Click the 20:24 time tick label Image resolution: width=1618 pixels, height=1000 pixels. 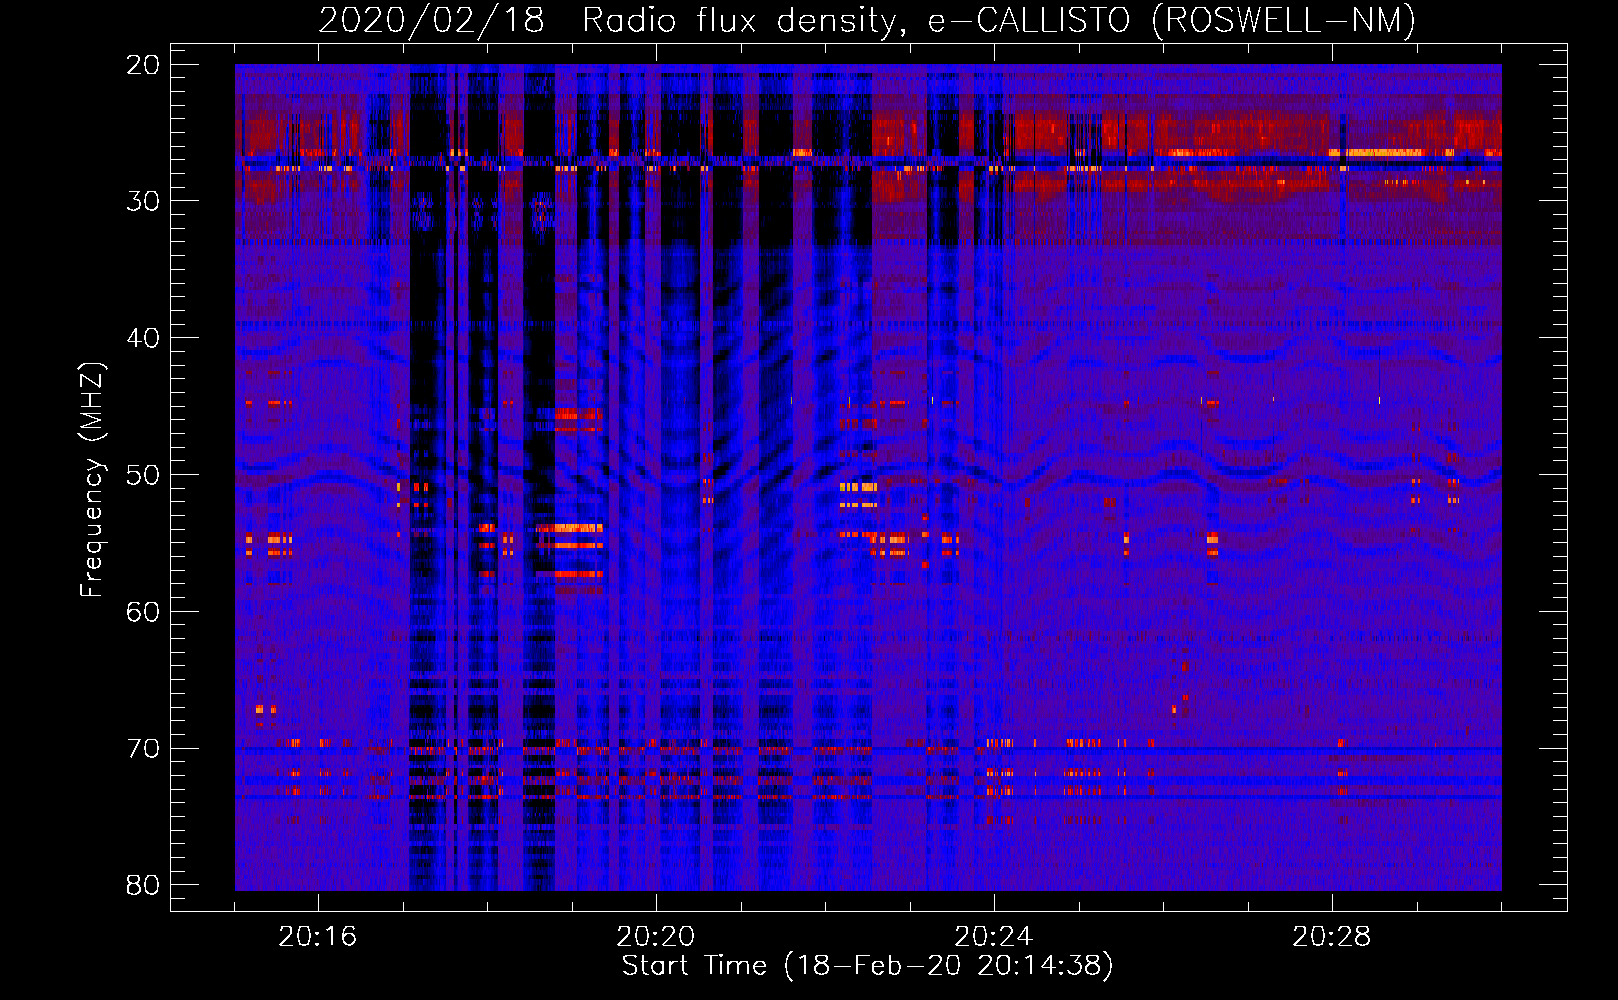tap(994, 937)
